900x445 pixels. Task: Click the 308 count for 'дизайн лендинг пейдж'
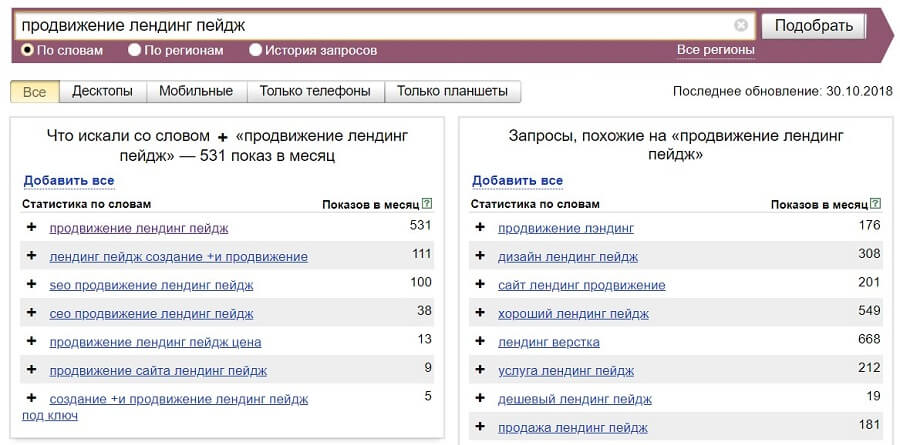pos(868,253)
